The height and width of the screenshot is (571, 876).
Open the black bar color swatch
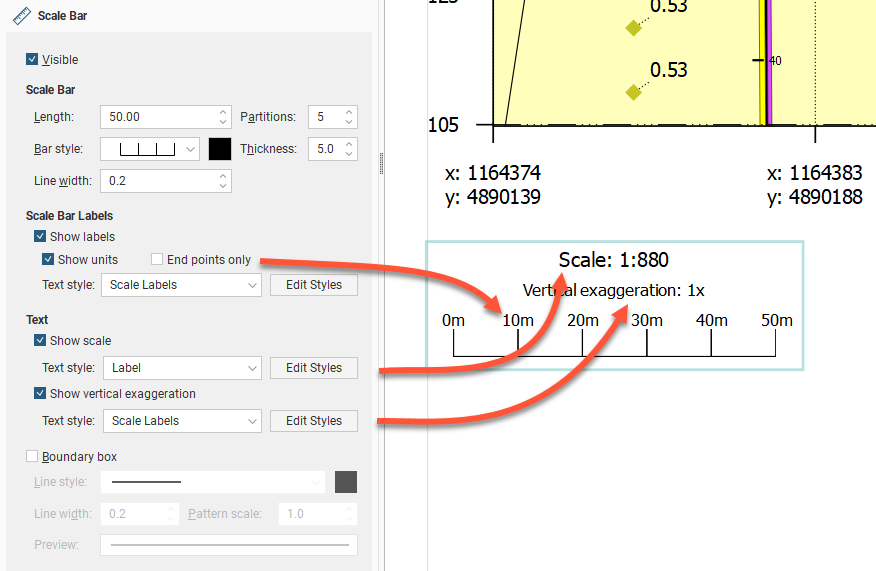click(x=220, y=149)
